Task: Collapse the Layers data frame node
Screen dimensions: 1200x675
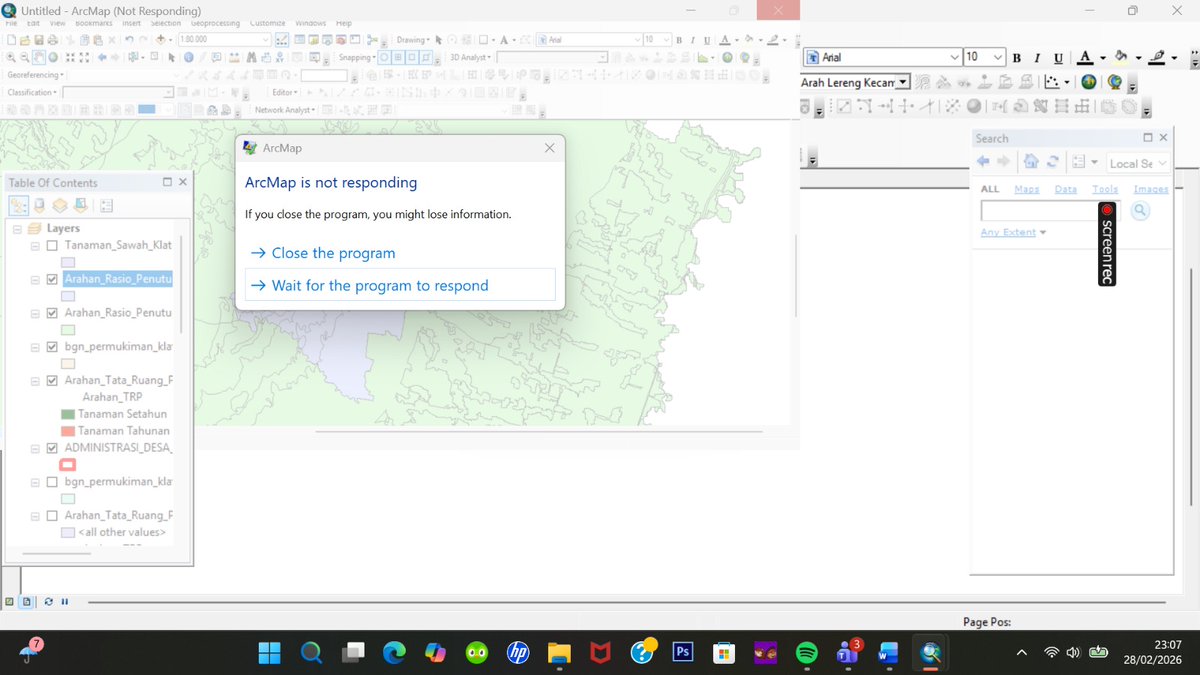Action: (18, 229)
